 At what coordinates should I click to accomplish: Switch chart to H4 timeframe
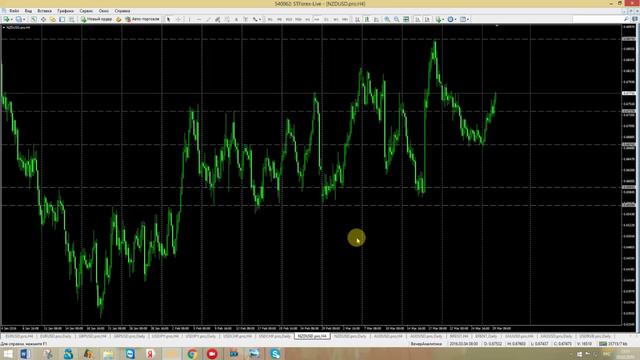[x=317, y=19]
